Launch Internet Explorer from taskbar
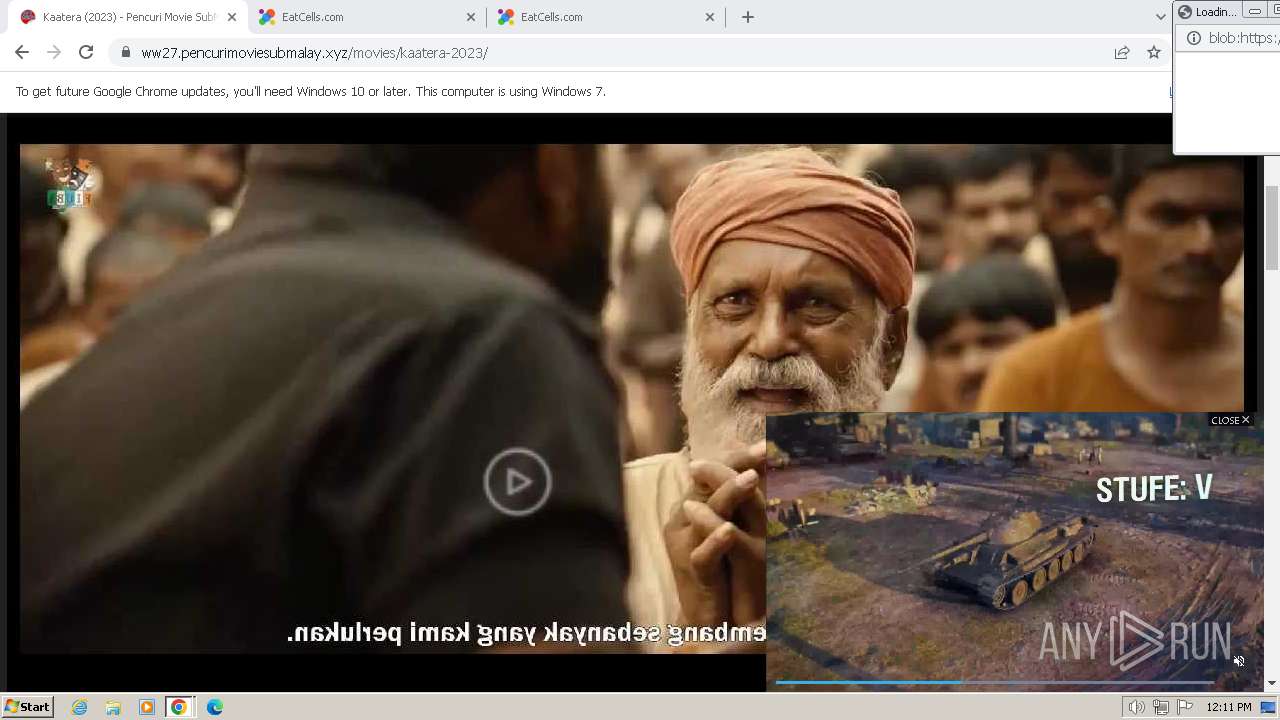 point(80,707)
